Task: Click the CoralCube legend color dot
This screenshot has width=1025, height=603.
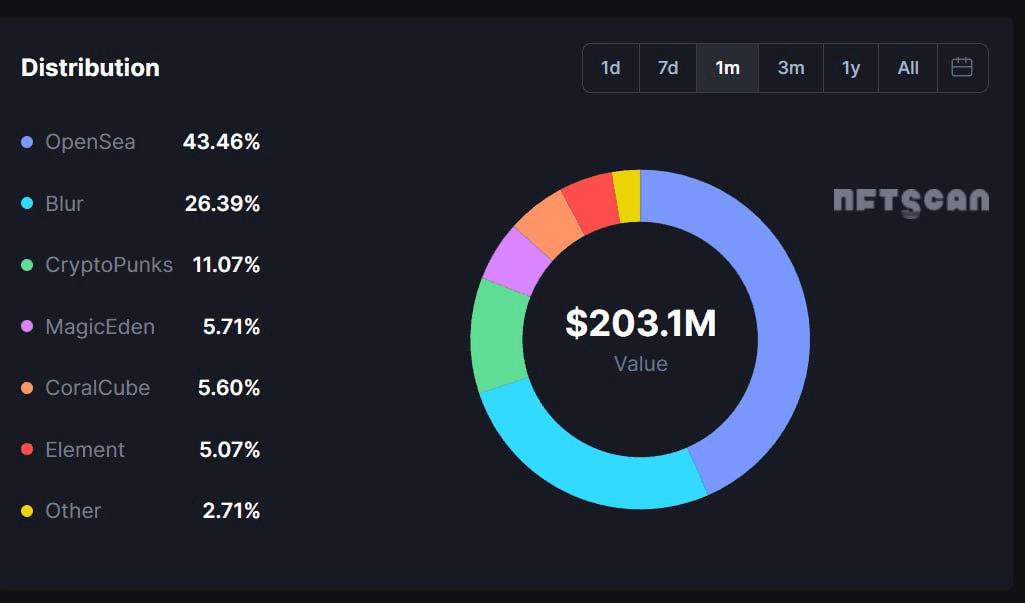Action: [27, 388]
